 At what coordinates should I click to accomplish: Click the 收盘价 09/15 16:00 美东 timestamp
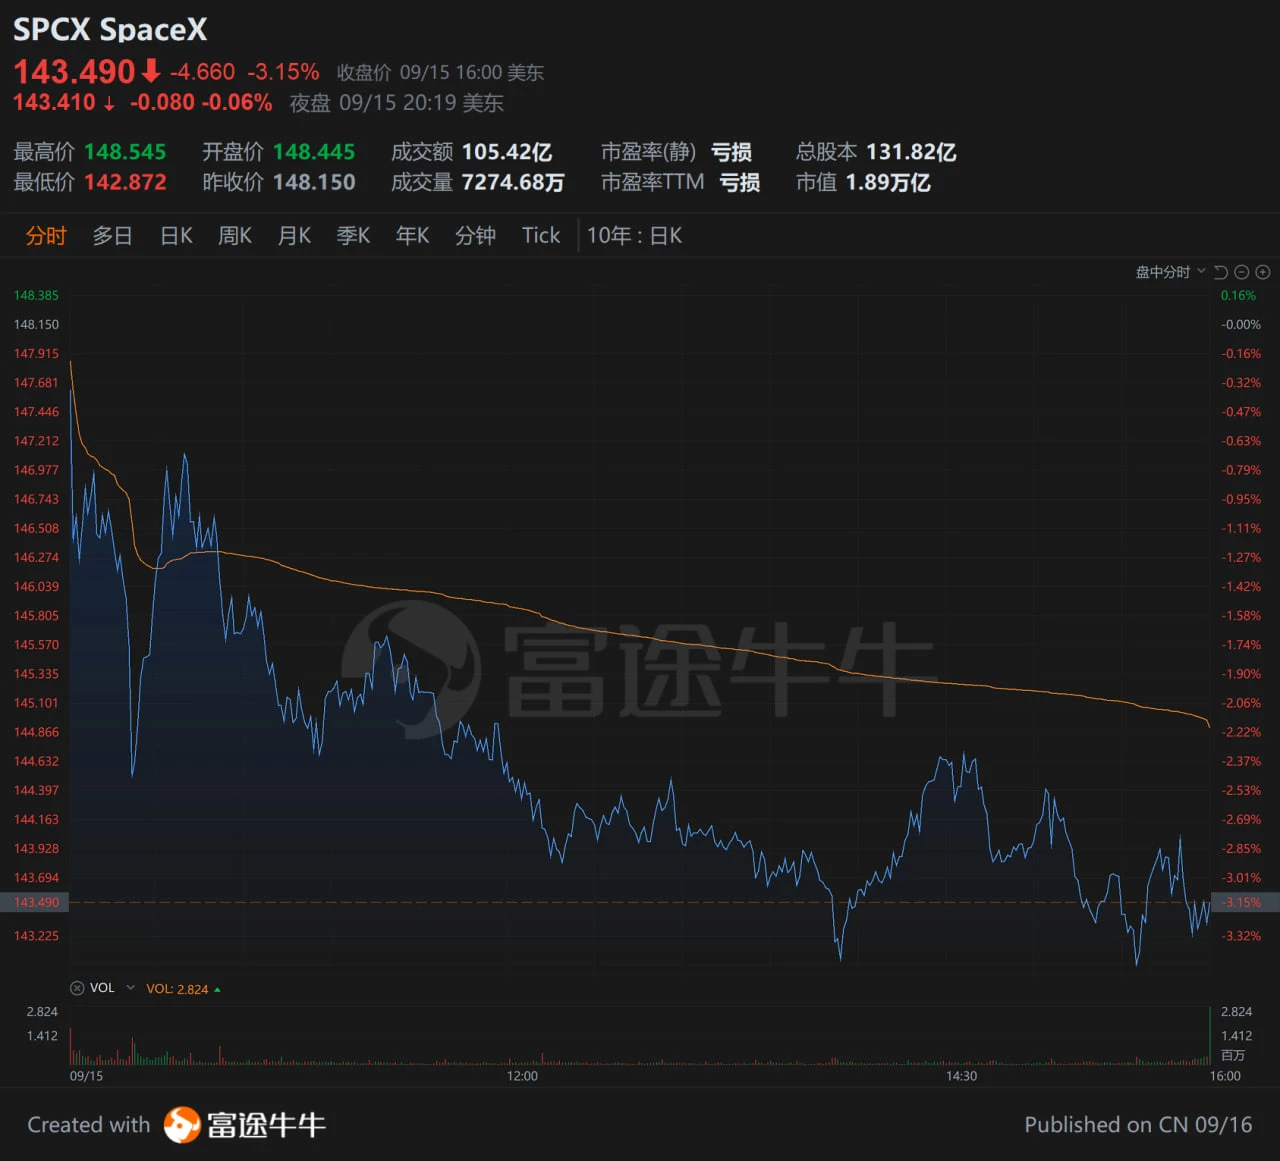click(441, 72)
